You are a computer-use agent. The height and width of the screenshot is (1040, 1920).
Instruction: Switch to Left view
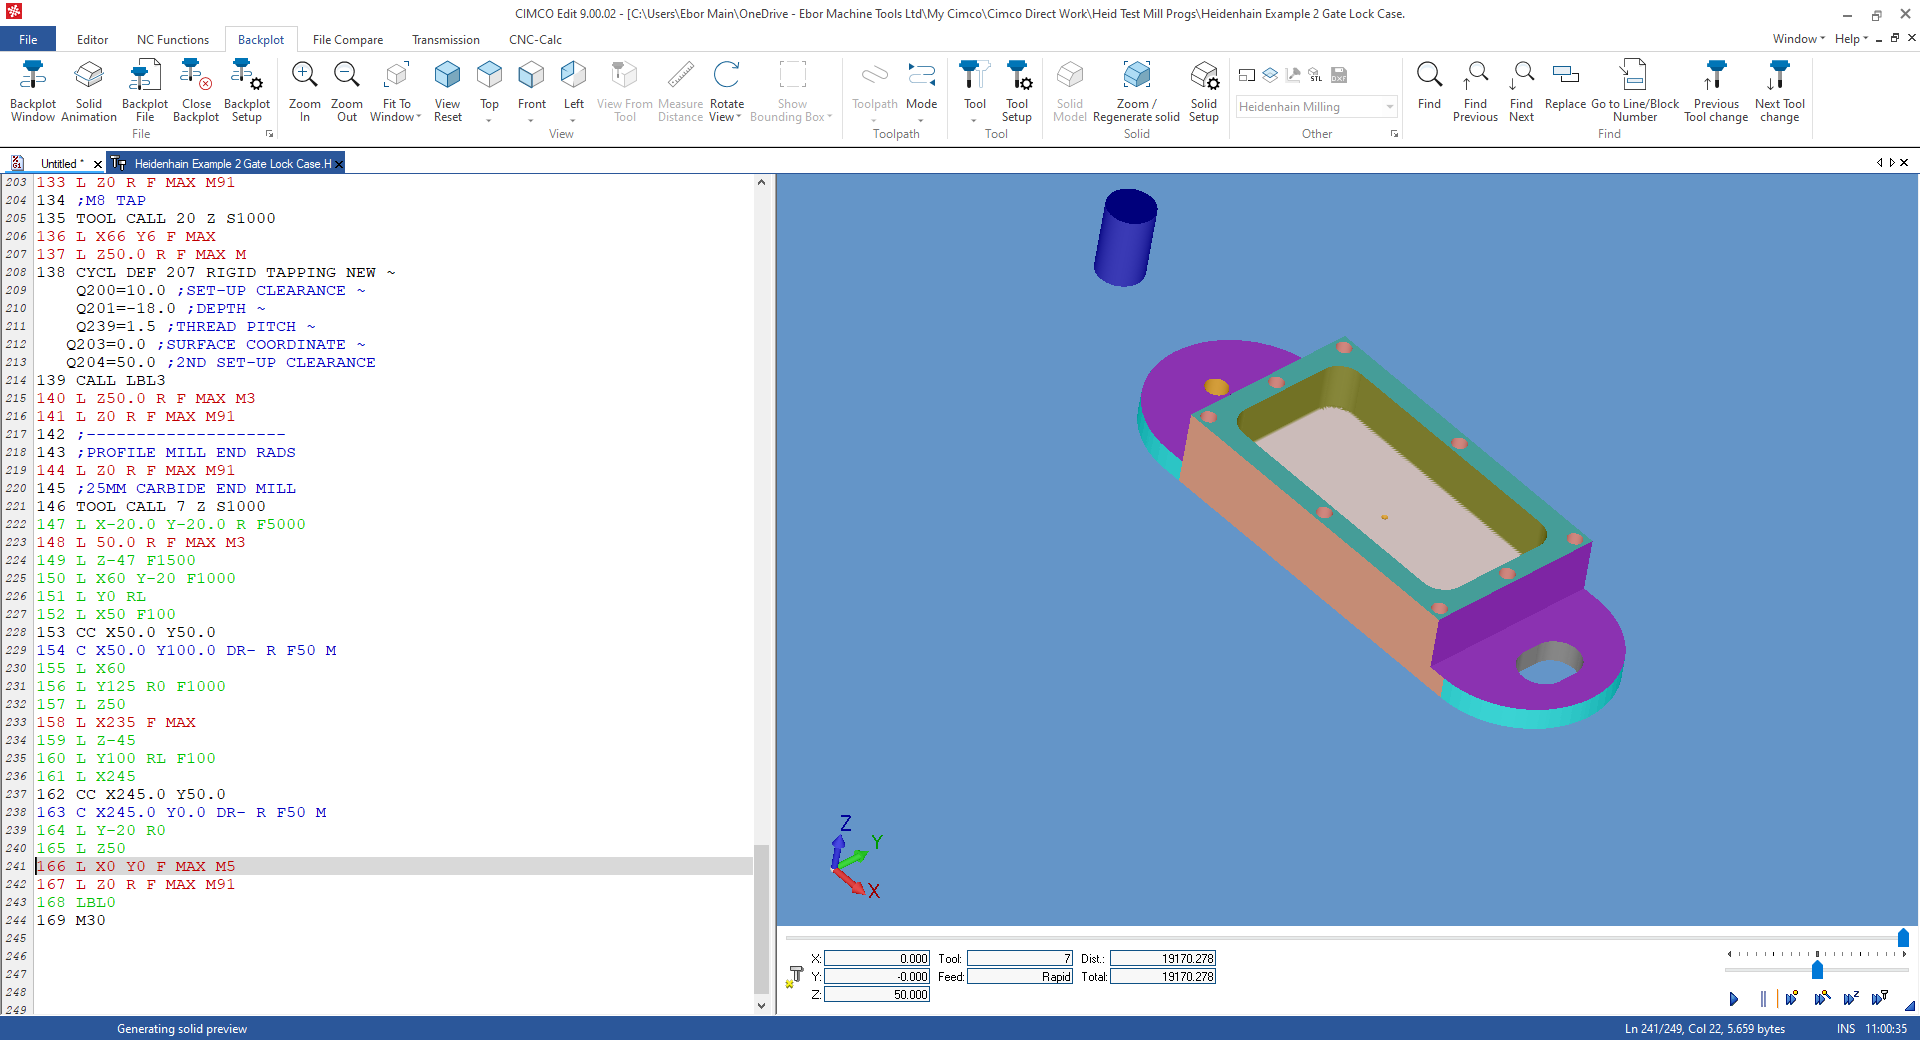click(x=574, y=85)
